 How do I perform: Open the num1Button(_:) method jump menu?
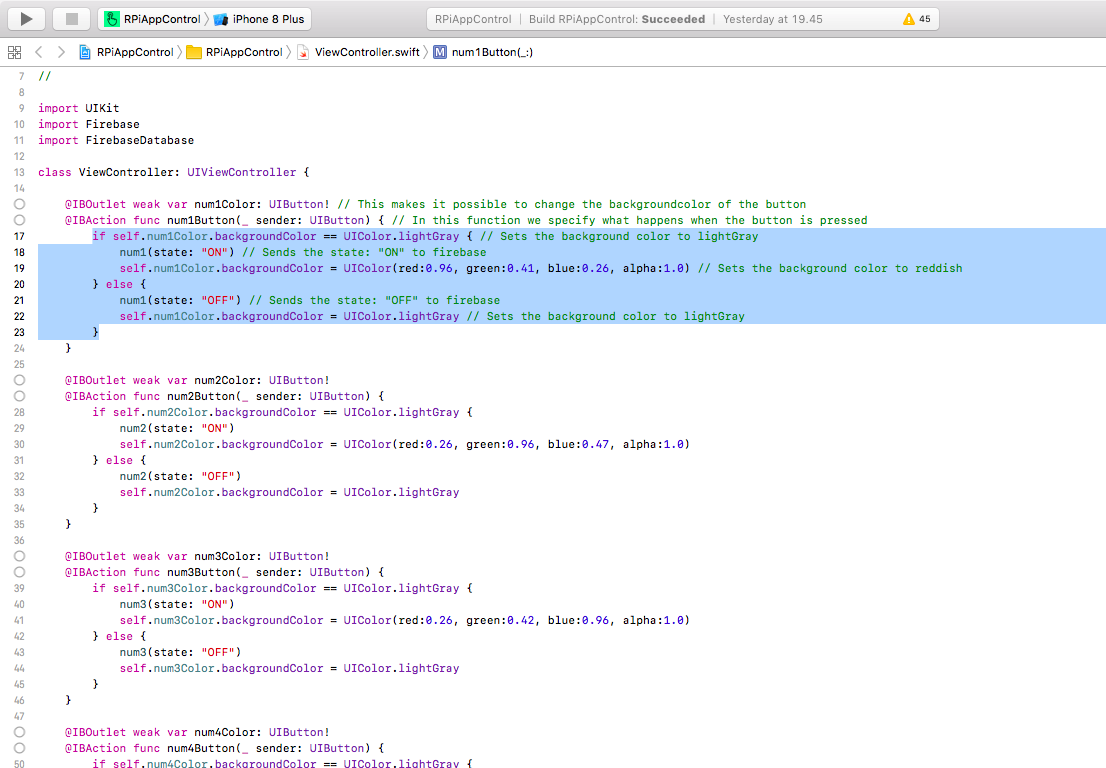[491, 52]
